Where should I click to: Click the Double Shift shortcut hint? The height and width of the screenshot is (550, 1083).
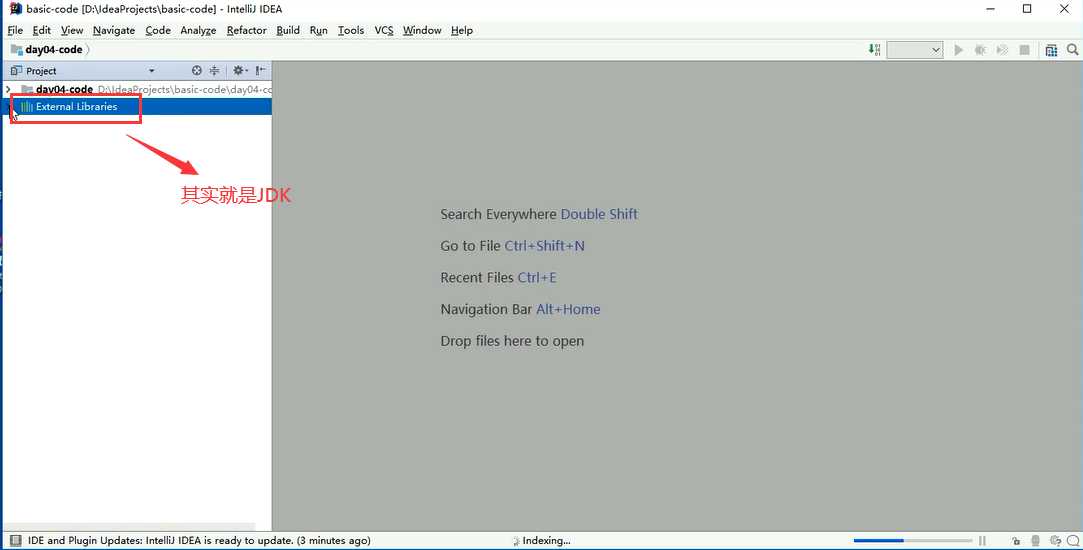click(599, 214)
